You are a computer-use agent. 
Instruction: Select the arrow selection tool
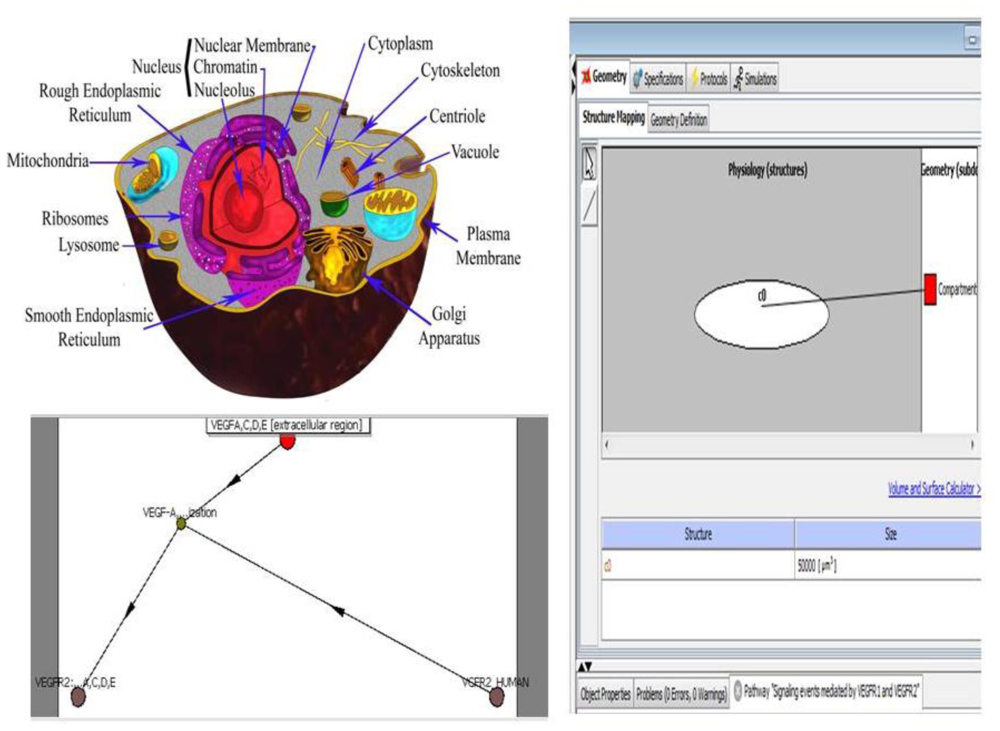click(x=589, y=164)
